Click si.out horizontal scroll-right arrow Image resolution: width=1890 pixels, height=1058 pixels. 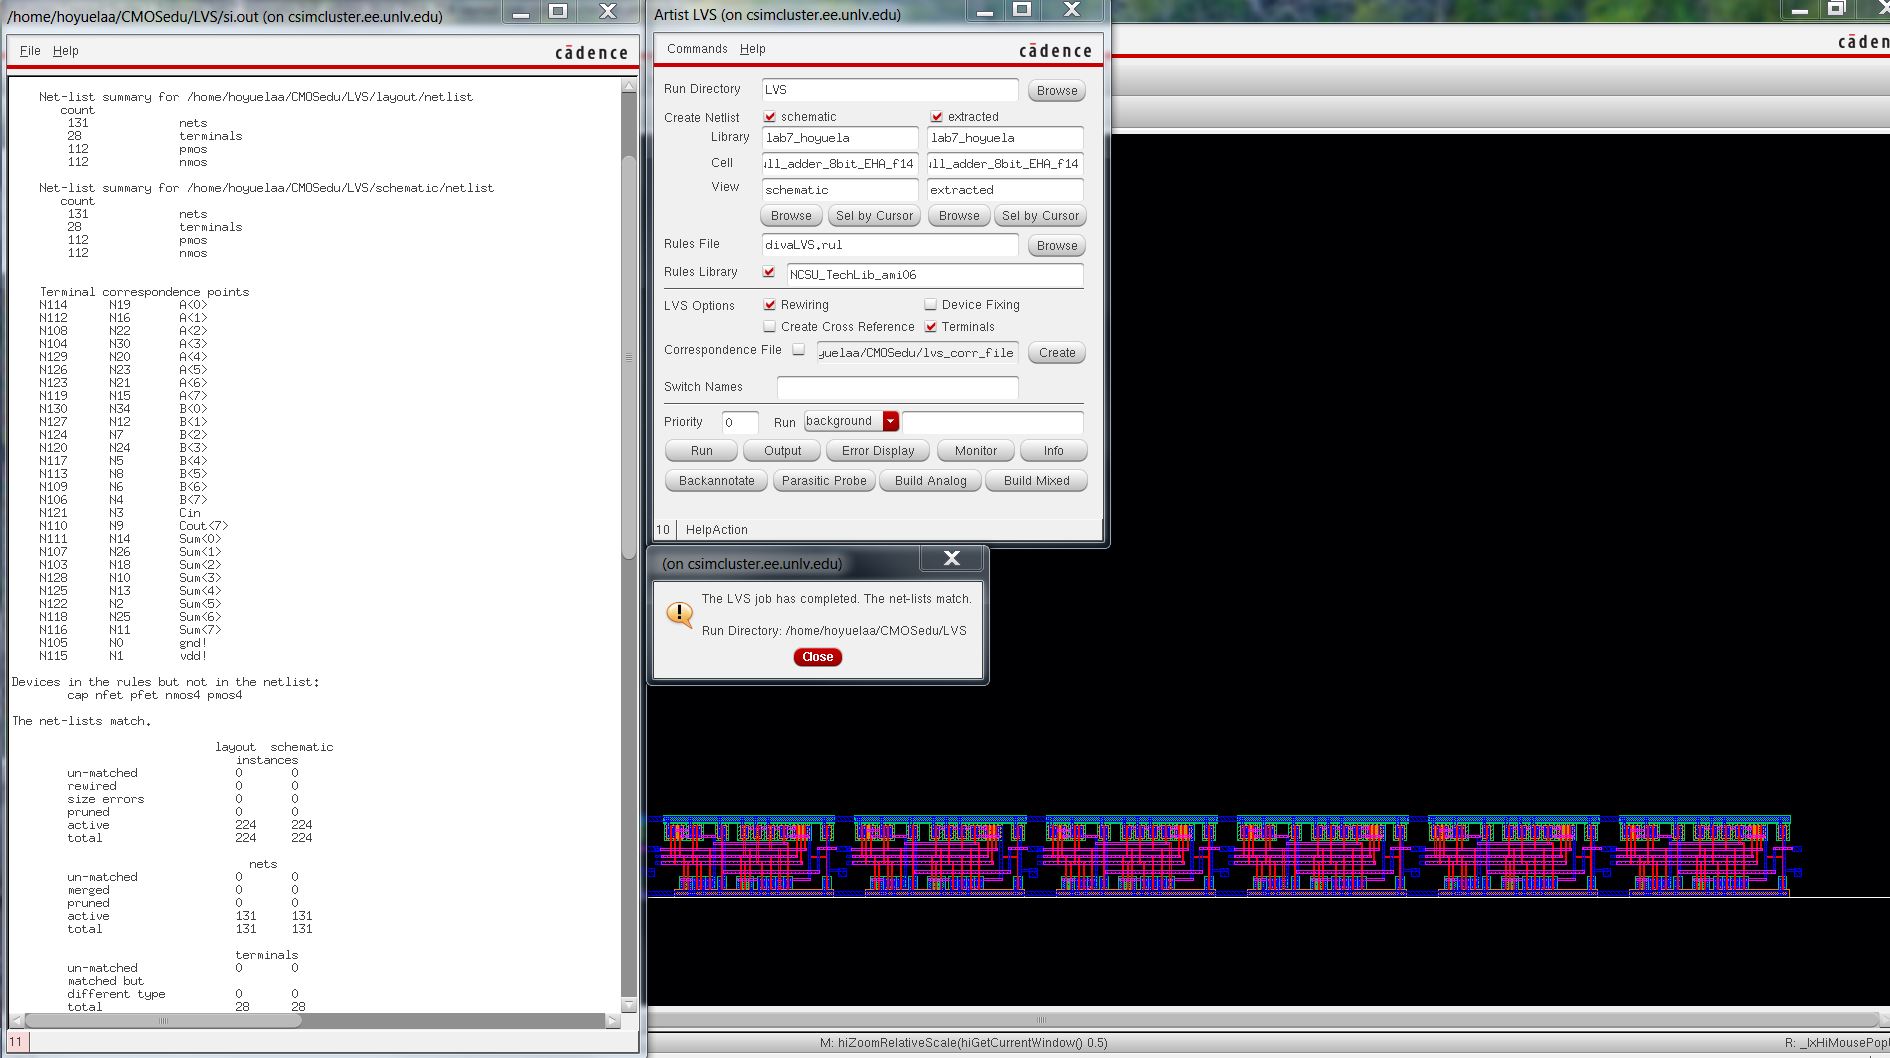(613, 1021)
